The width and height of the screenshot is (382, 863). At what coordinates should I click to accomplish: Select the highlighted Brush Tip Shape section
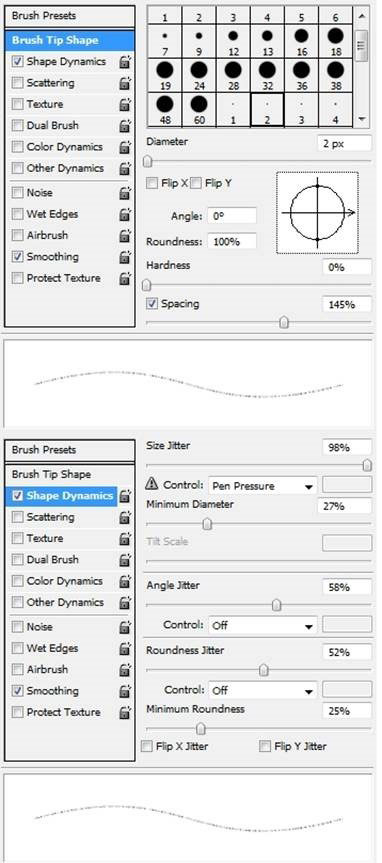70,40
